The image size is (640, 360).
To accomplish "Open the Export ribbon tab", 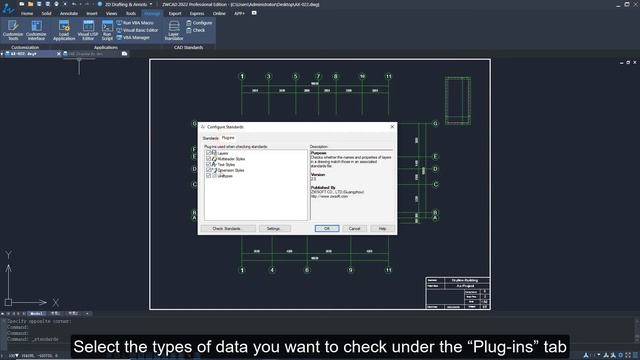I will pyautogui.click(x=175, y=13).
